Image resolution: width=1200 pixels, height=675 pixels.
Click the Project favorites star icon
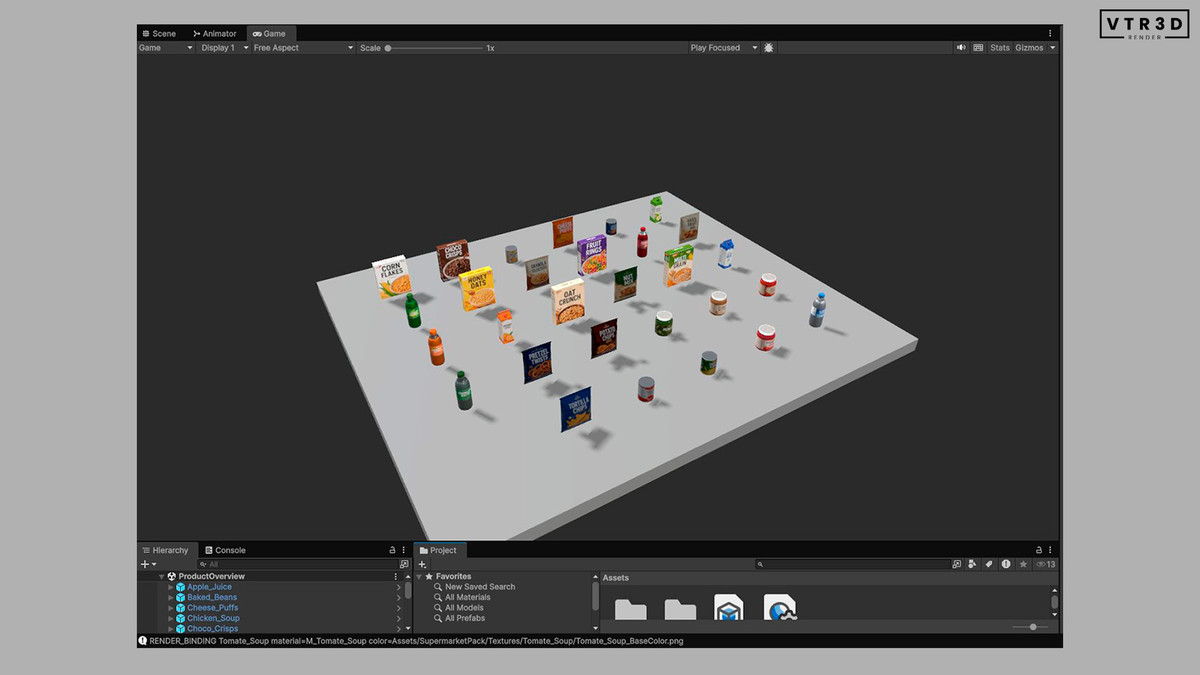pos(1023,564)
